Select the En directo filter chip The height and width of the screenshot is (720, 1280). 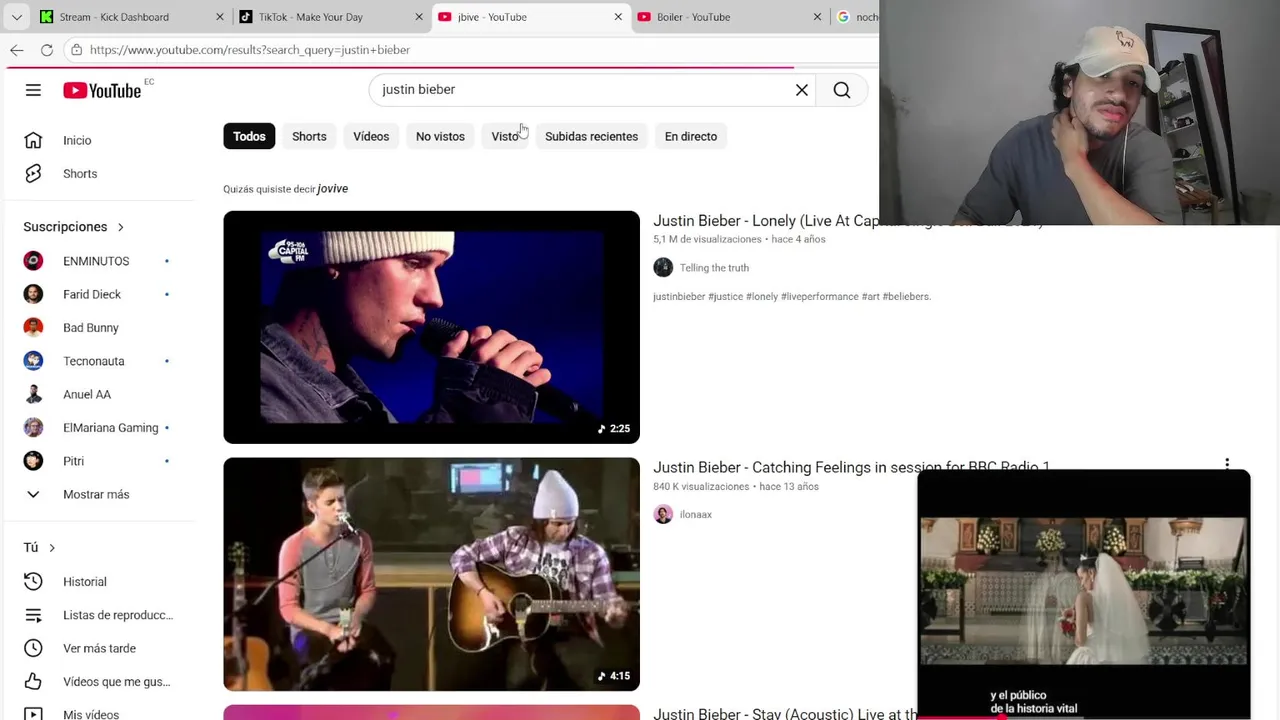click(691, 136)
